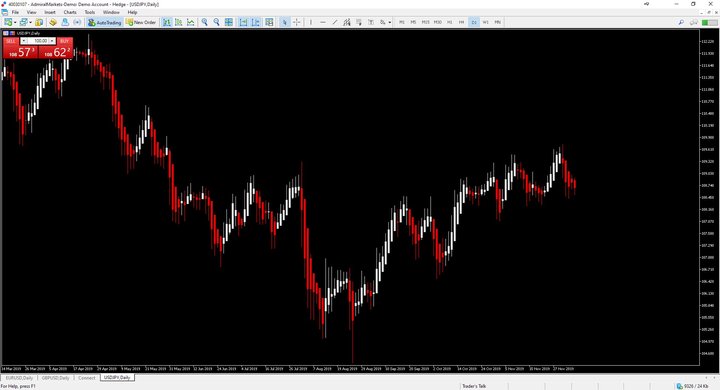Open the Tools menu
Image resolution: width=720 pixels, height=390 pixels.
coord(90,12)
